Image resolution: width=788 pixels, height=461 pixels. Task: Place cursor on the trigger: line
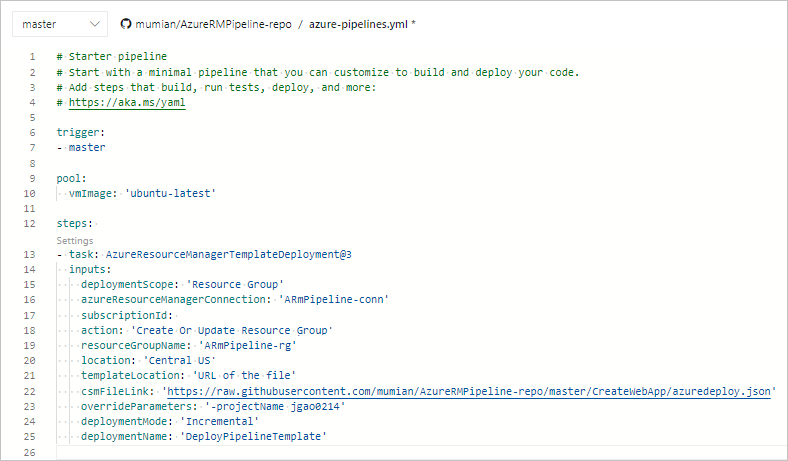(x=81, y=131)
